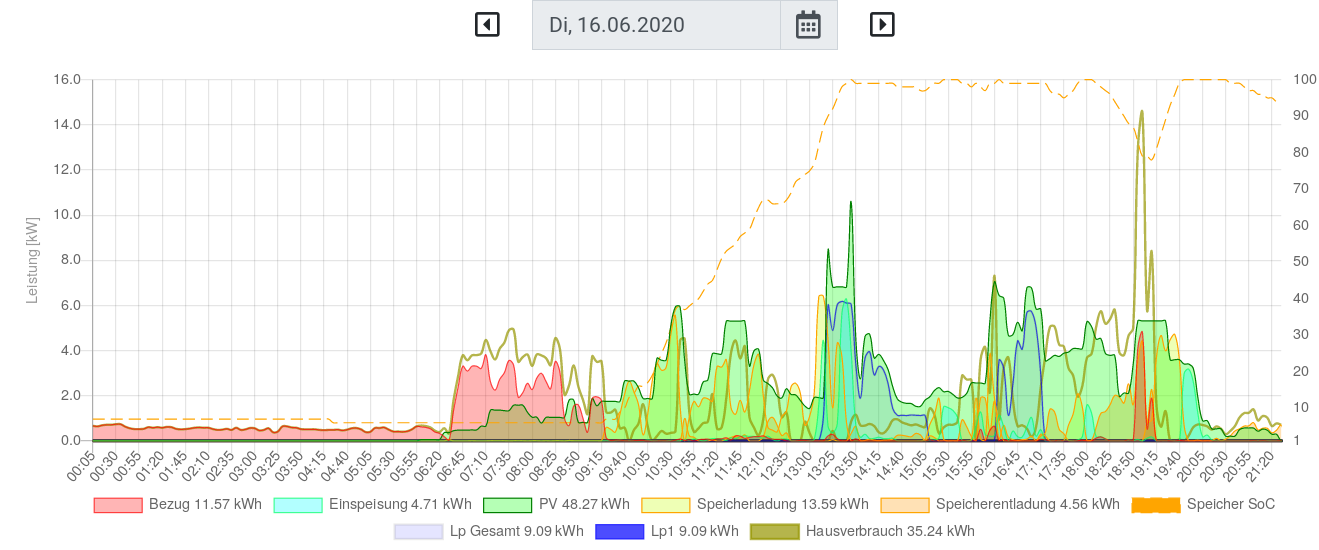
Task: Go to the previous day arrow
Action: 487,24
